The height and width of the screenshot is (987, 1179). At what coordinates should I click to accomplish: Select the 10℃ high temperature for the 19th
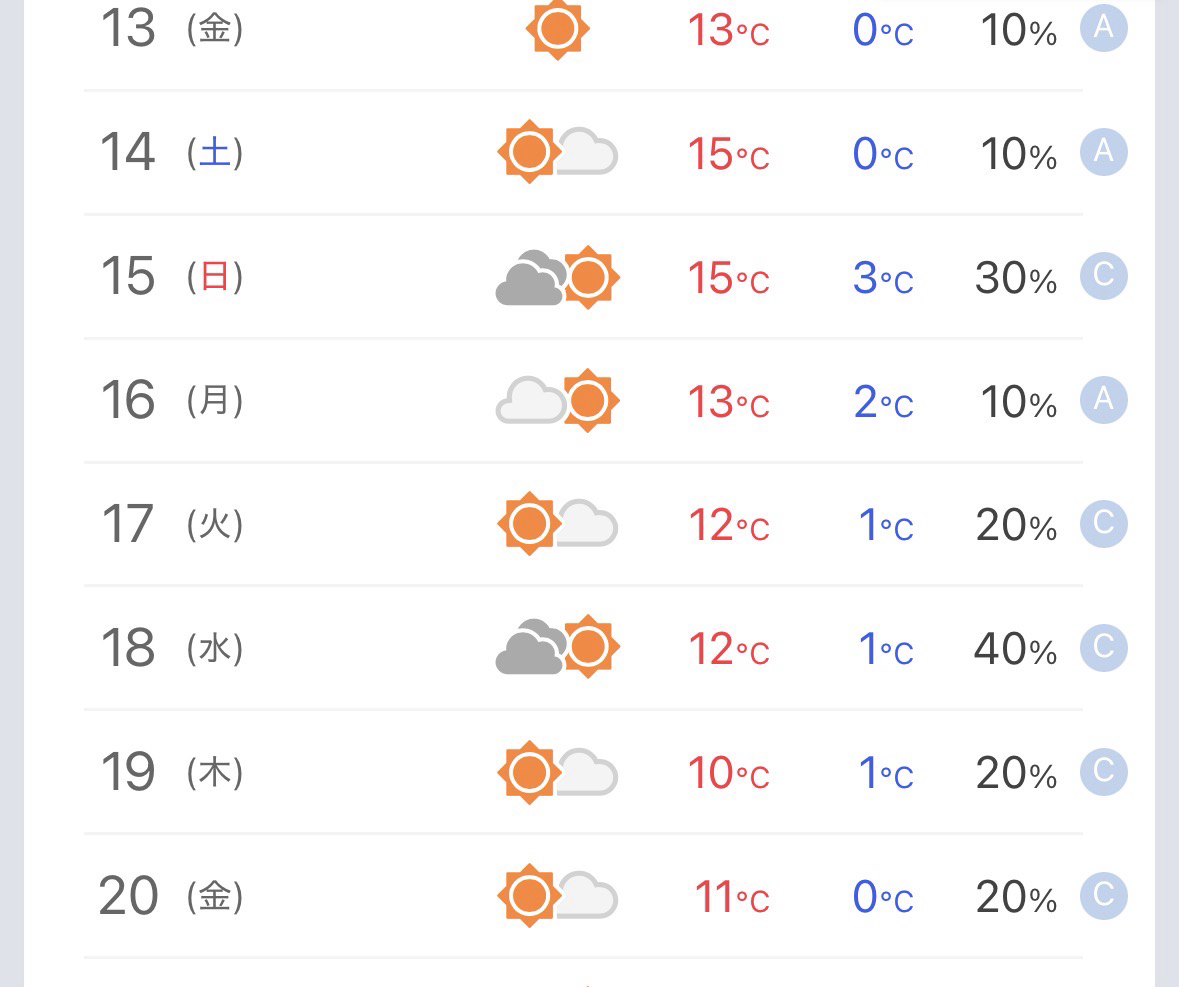pyautogui.click(x=728, y=774)
